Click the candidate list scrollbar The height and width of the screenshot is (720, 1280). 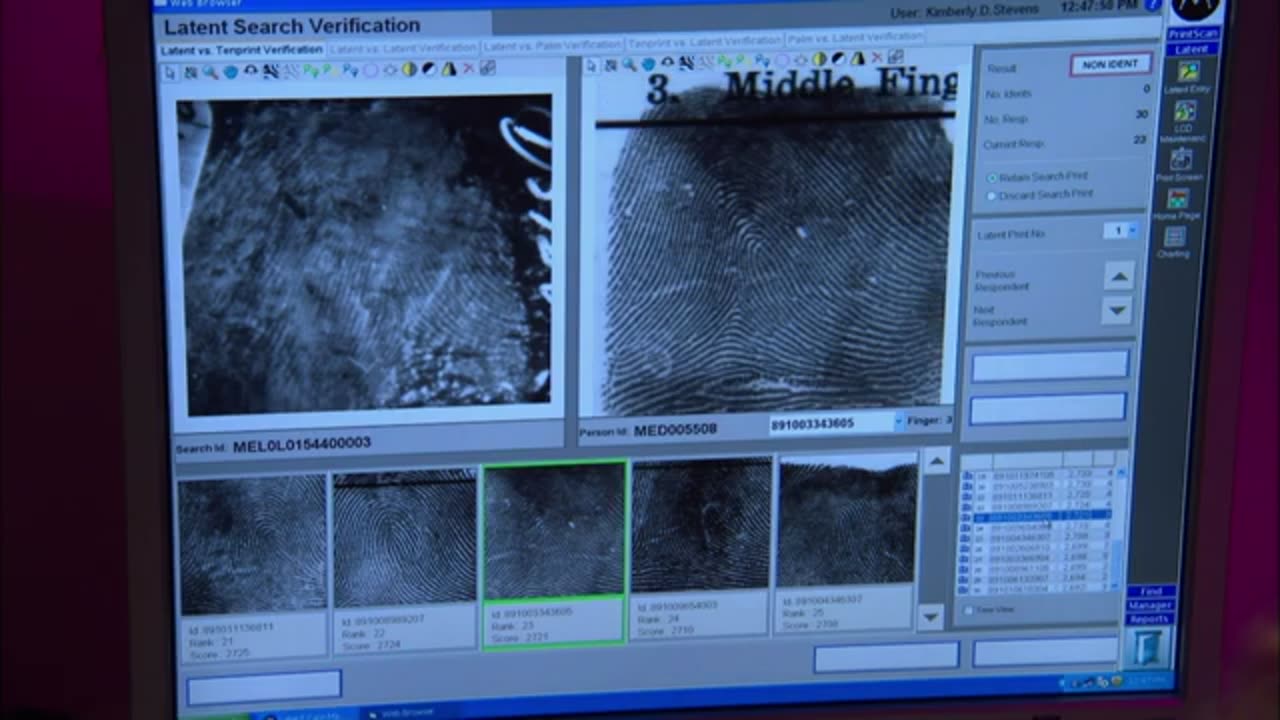(x=1120, y=528)
